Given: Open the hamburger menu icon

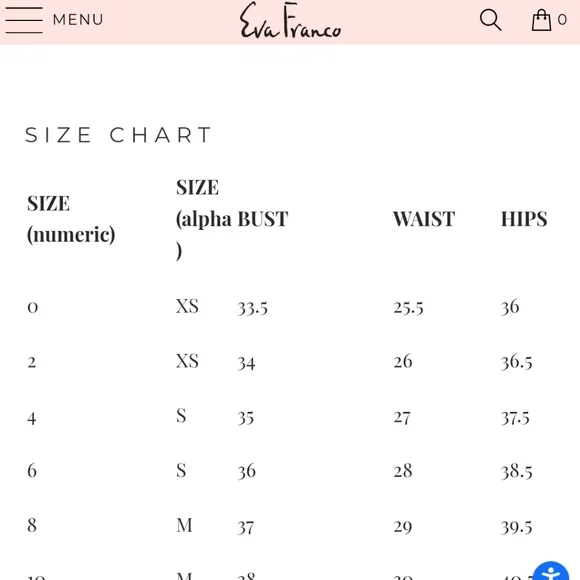Looking at the screenshot, I should [24, 20].
